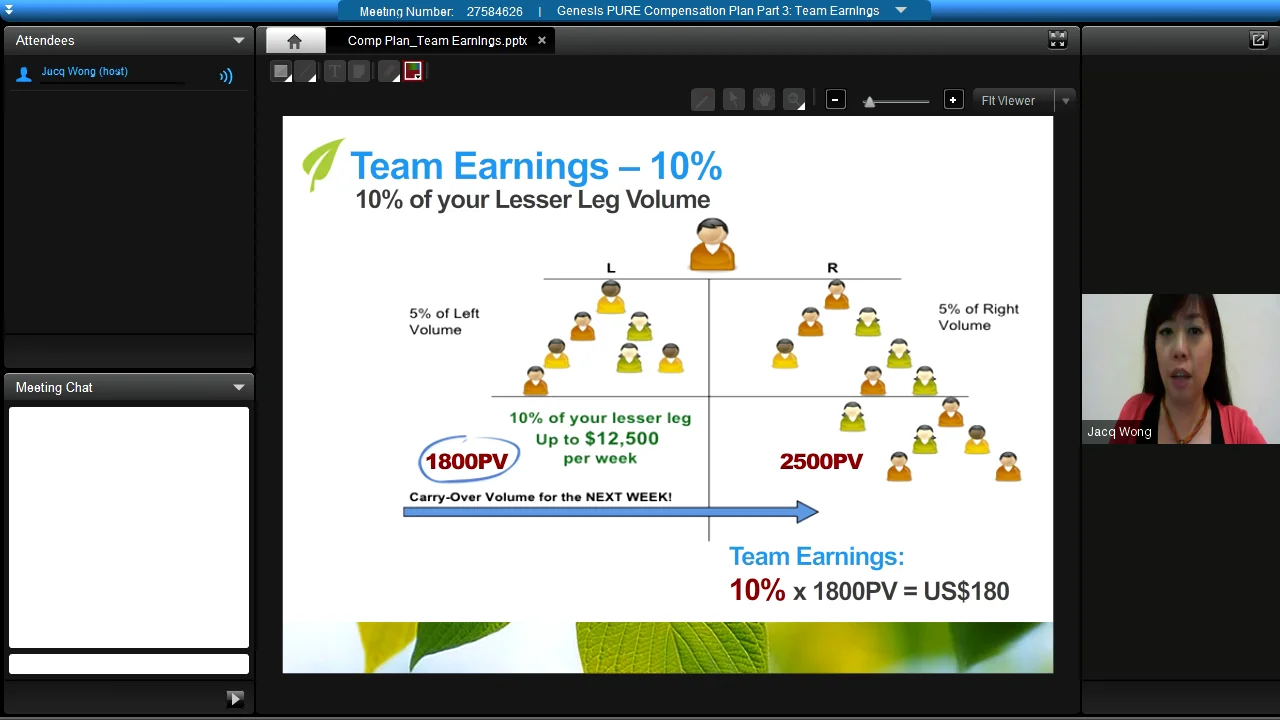The image size is (1280, 720).
Task: Click the speaker audio icon beside host
Action: click(x=226, y=75)
